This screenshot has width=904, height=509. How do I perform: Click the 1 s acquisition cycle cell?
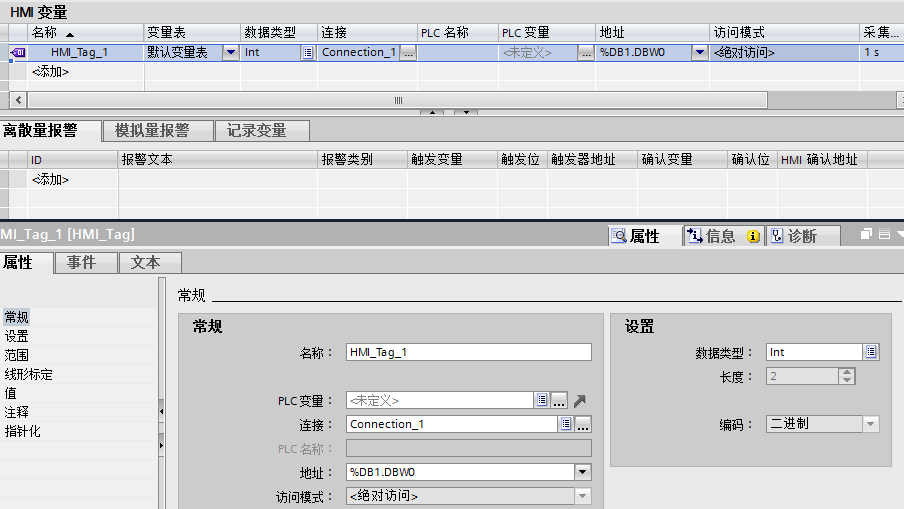pyautogui.click(x=882, y=52)
